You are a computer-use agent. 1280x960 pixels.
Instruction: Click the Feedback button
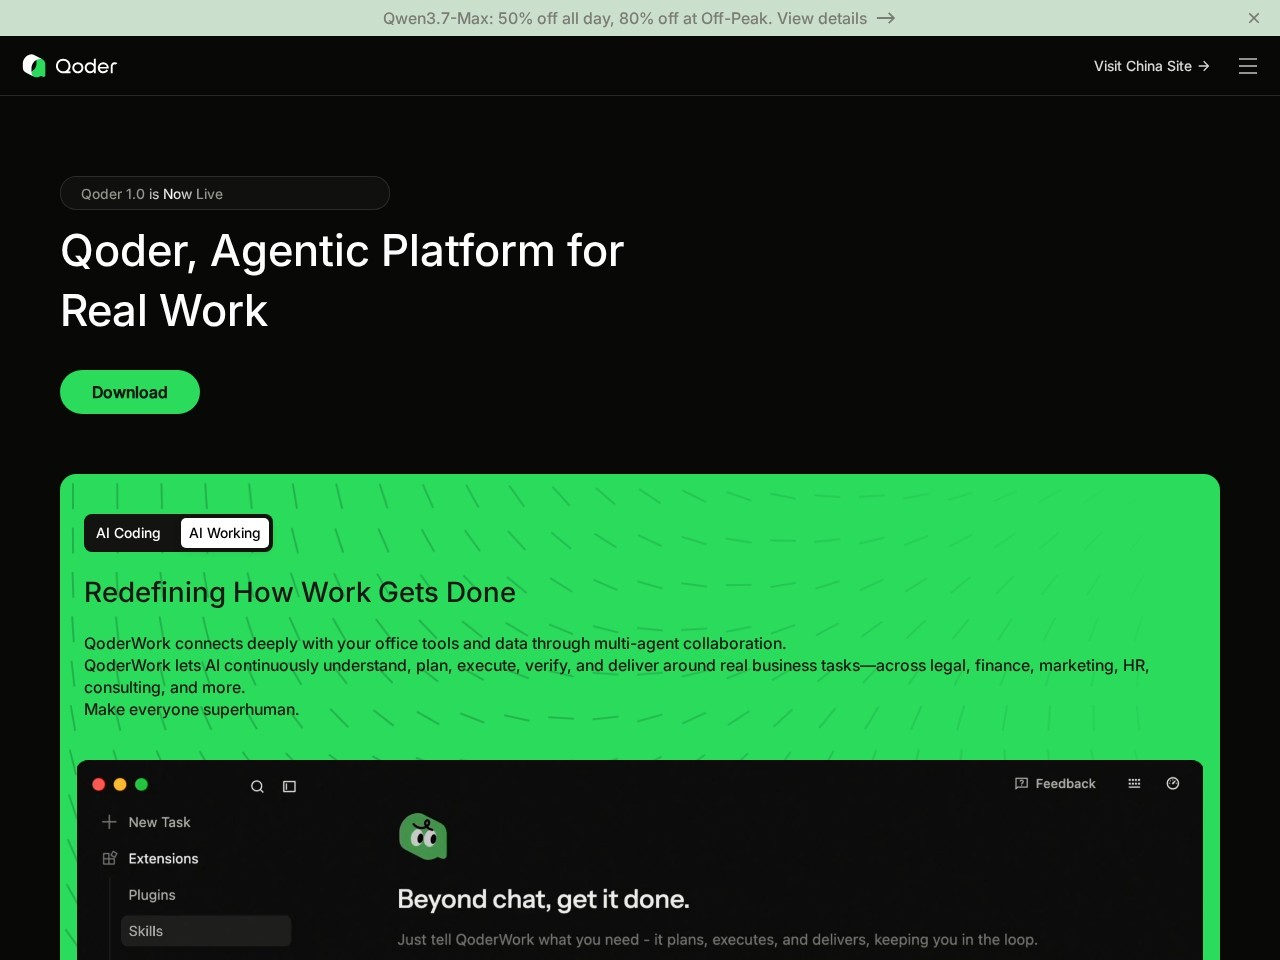[x=1055, y=784]
